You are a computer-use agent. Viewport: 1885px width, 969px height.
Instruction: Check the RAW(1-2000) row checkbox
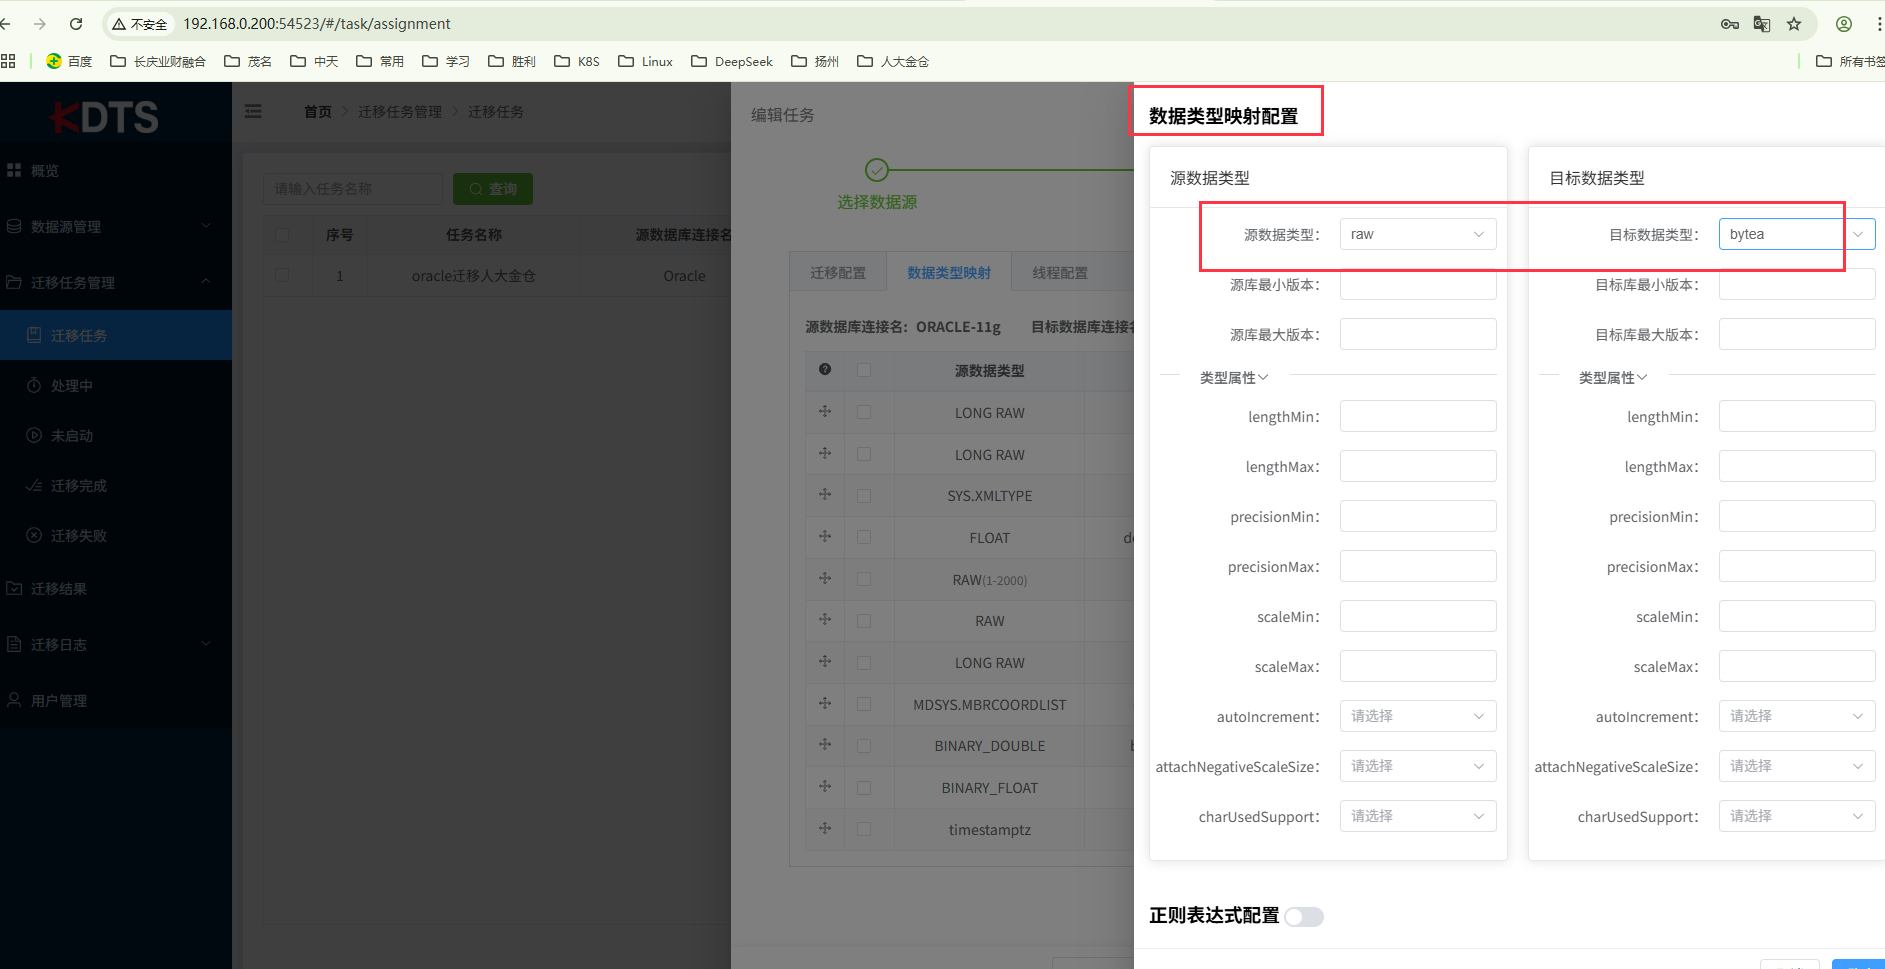coord(864,579)
